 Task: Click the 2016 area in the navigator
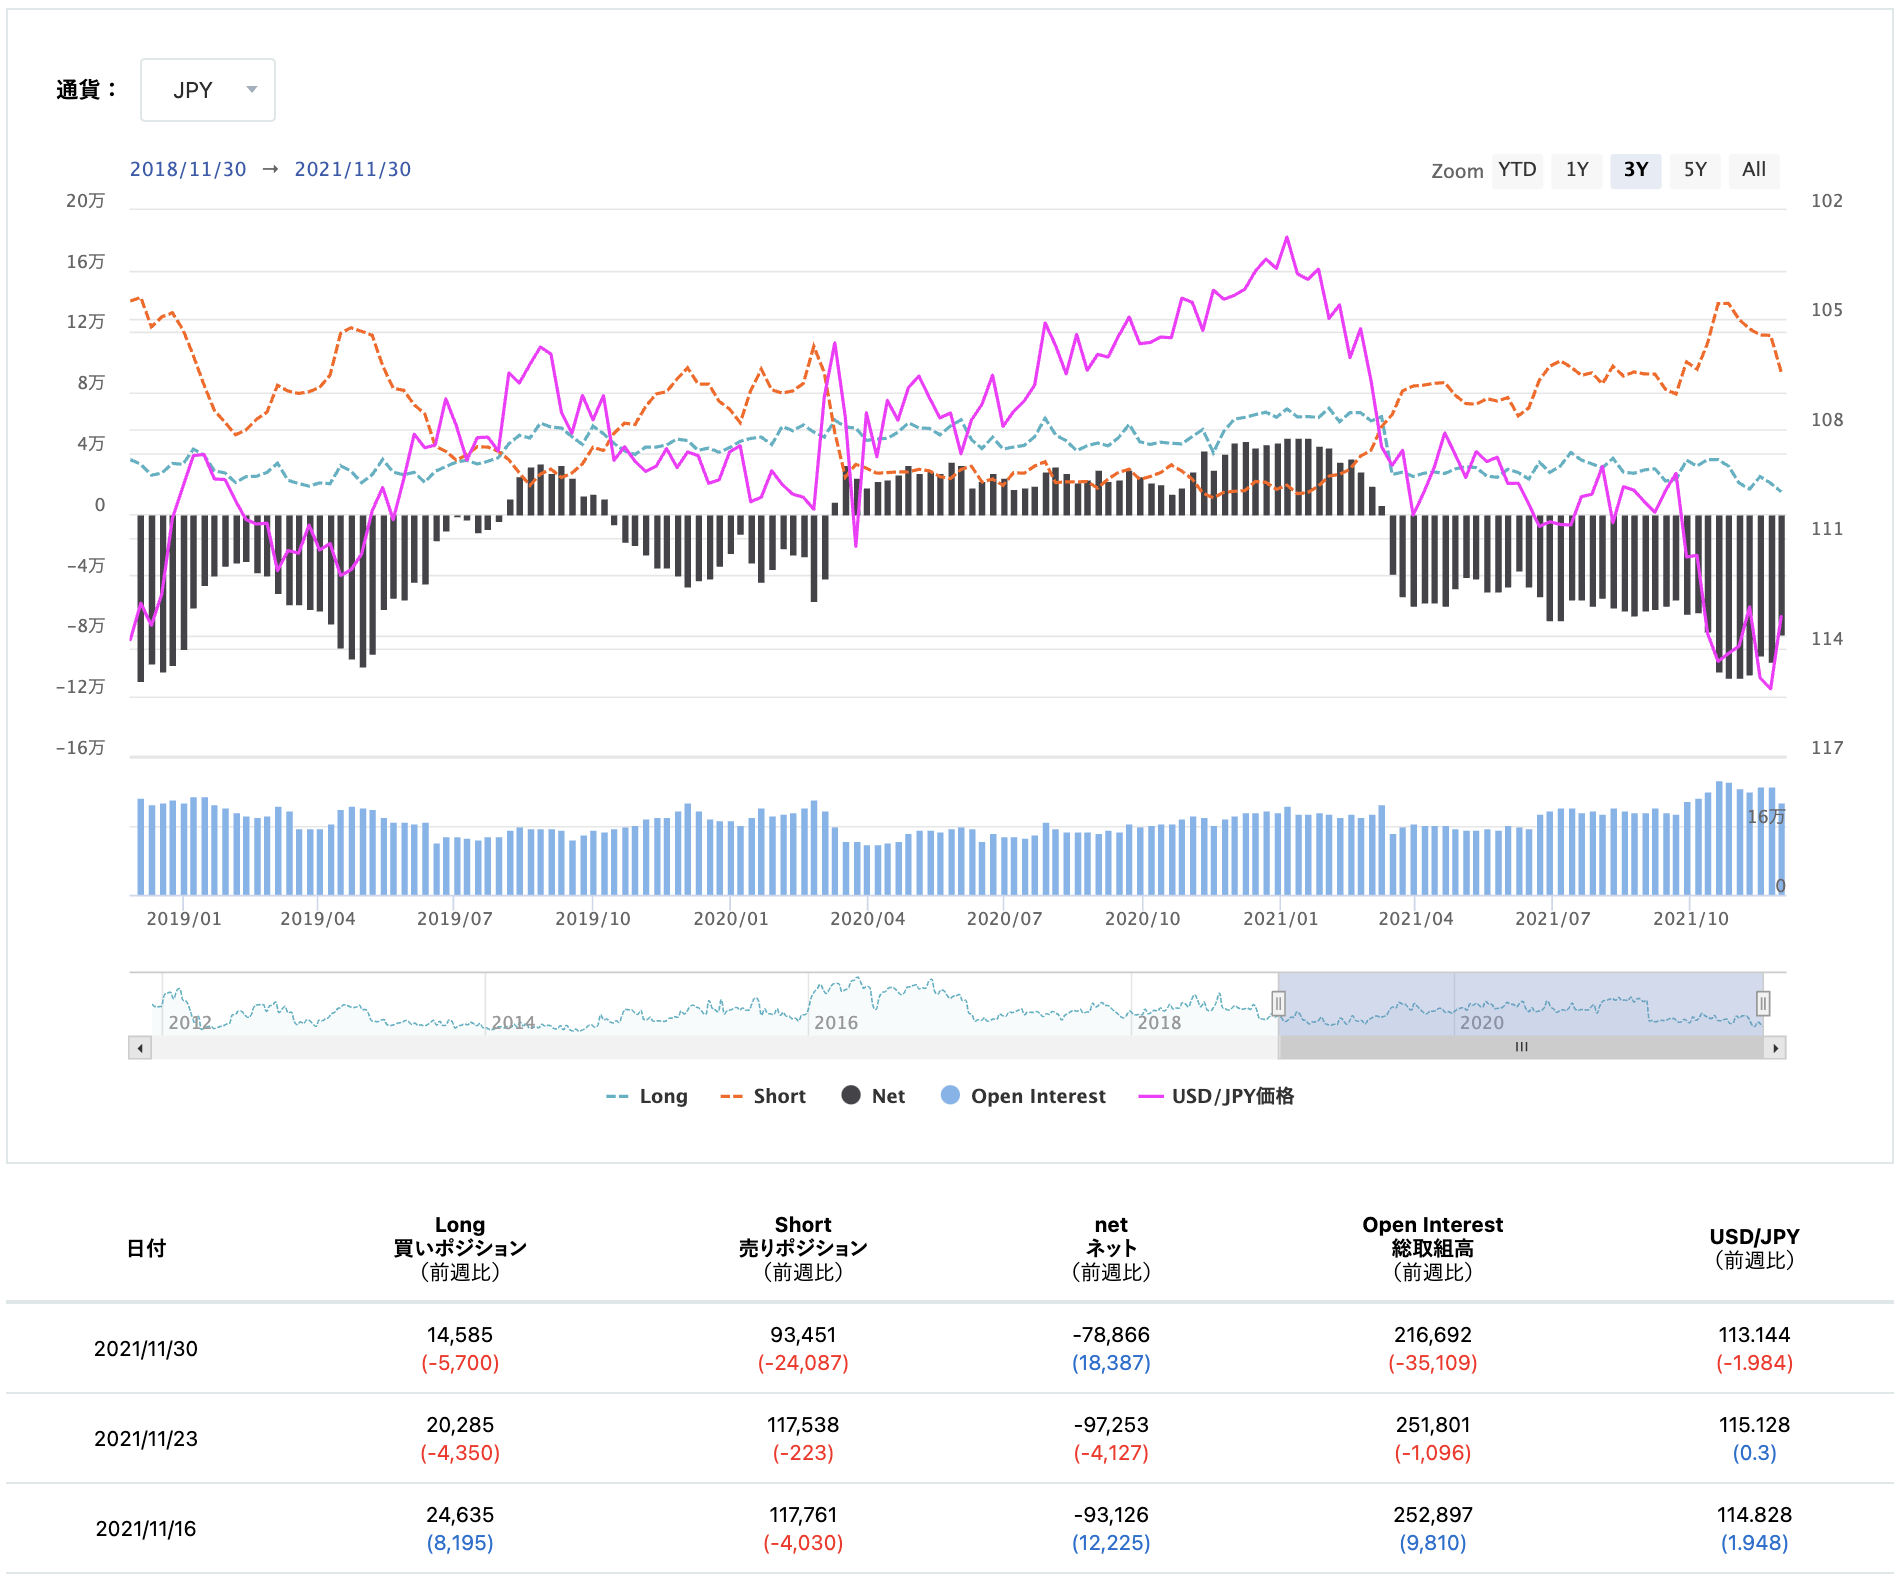click(x=836, y=1022)
